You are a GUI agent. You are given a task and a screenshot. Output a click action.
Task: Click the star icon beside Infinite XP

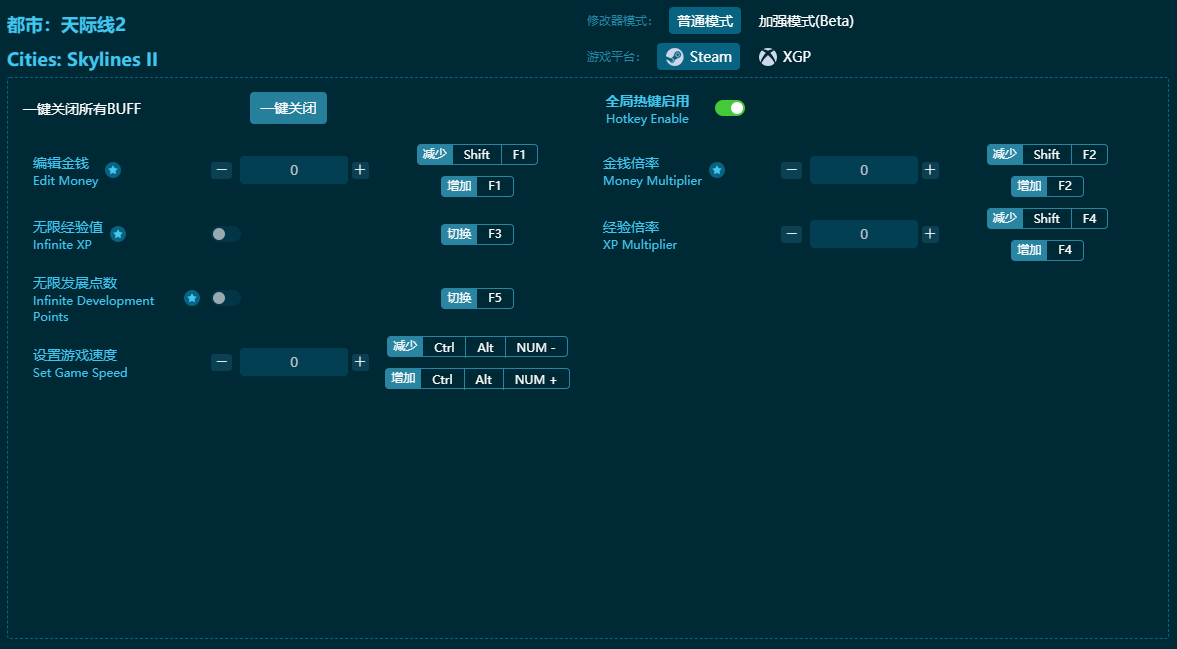tap(118, 234)
